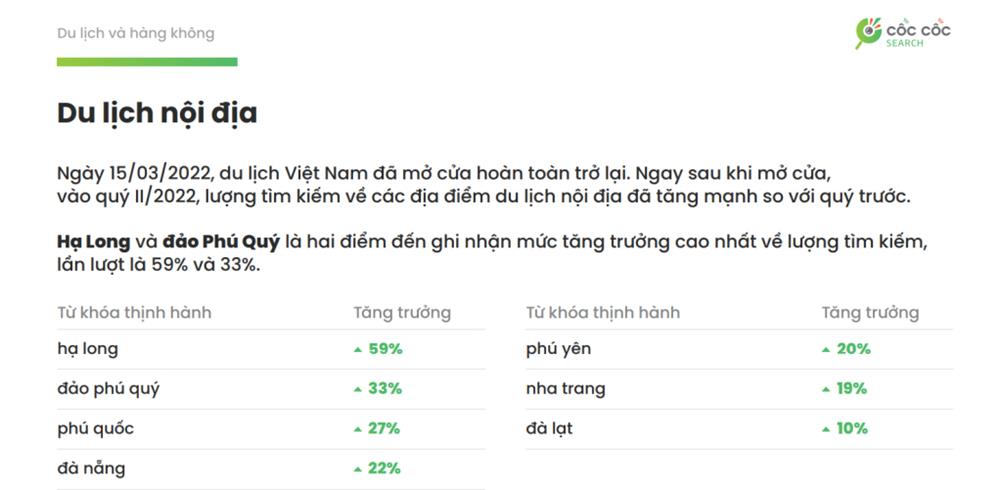Click the growth arrow beside 20%

point(826,350)
